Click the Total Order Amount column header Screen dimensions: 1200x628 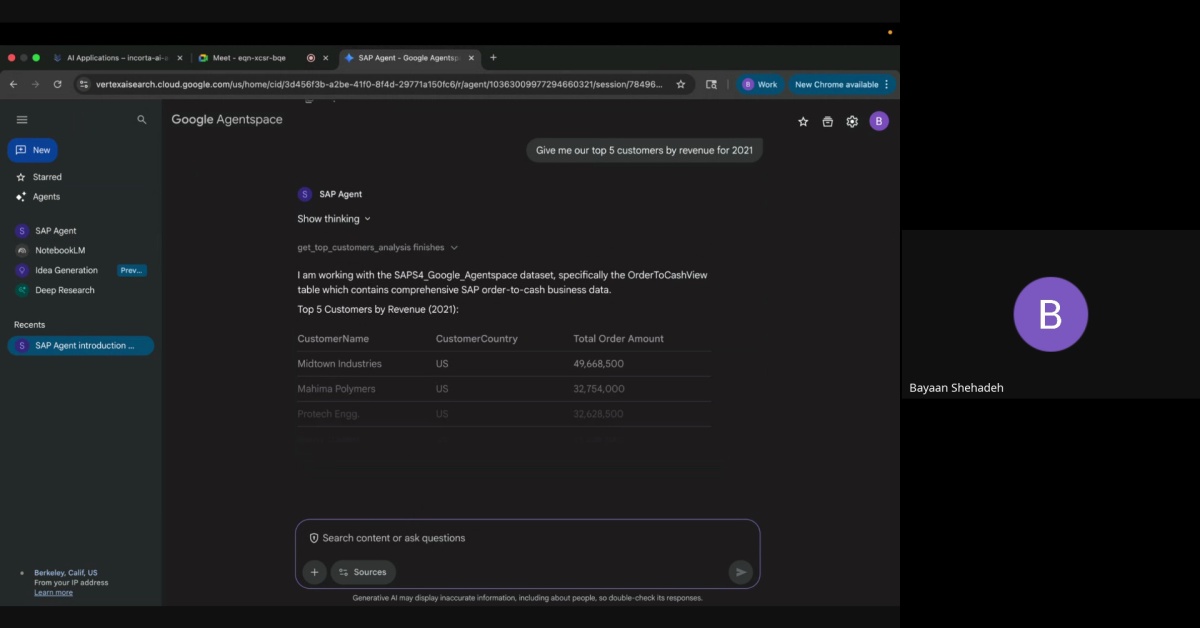point(618,339)
